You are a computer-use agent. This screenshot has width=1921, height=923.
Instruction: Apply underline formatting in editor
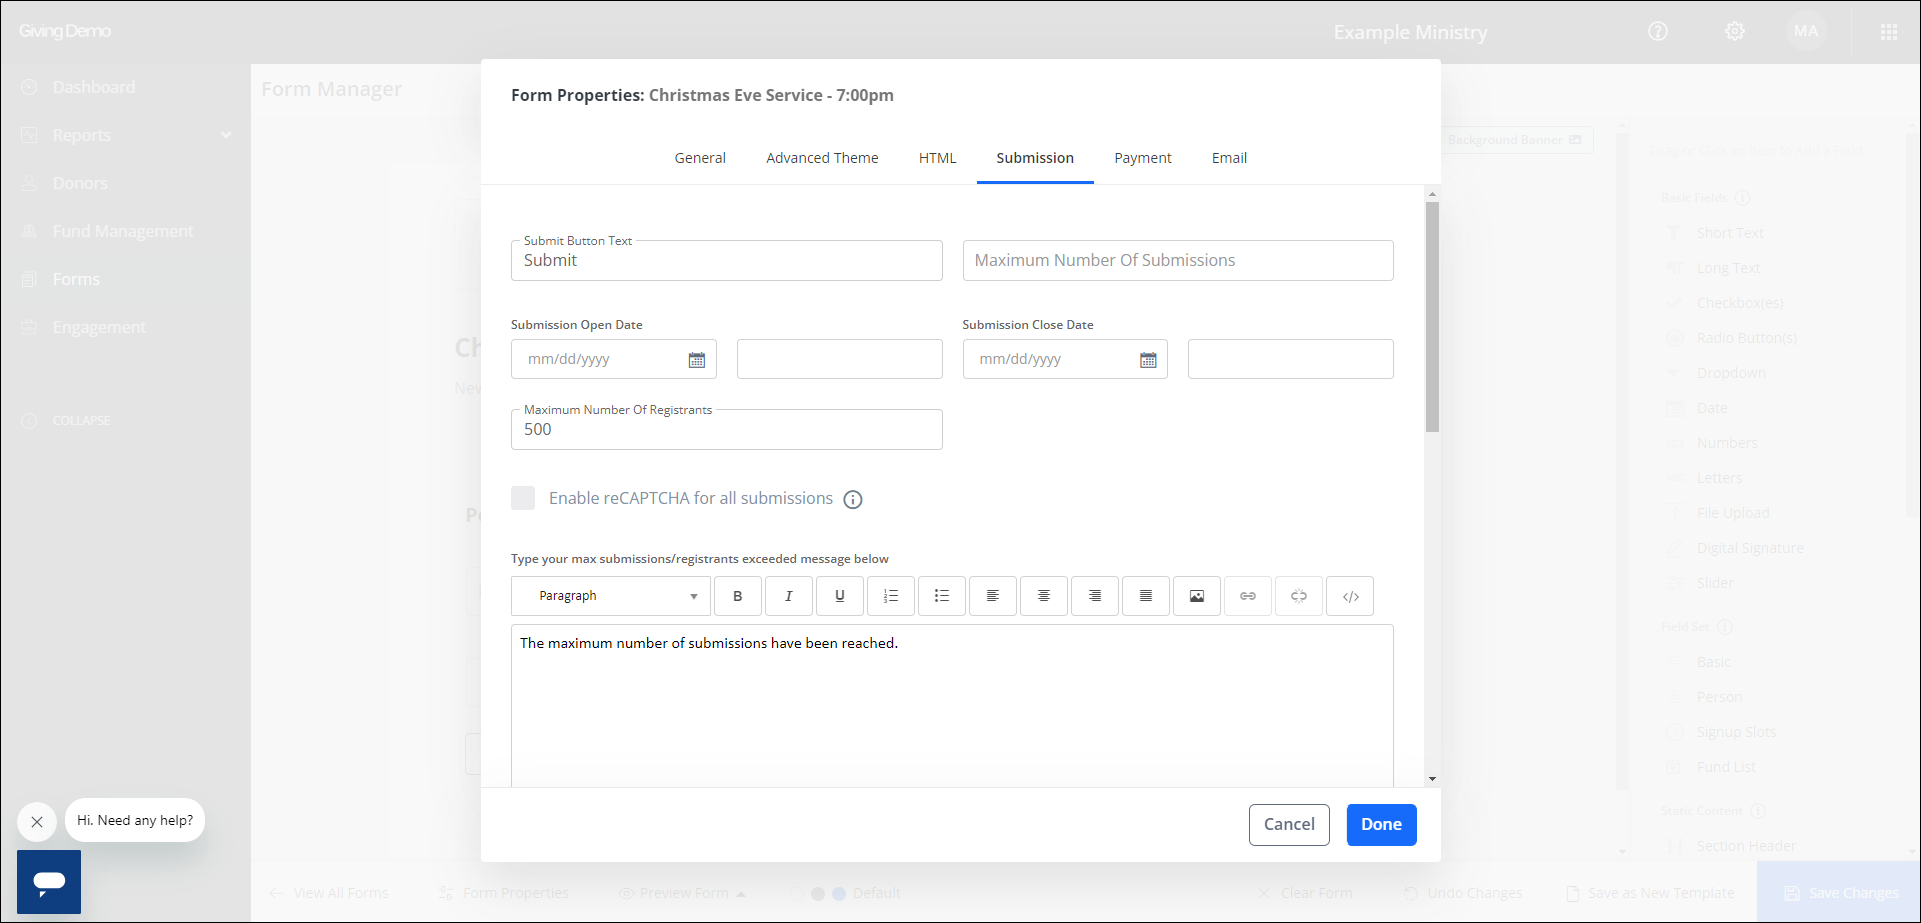(x=840, y=596)
